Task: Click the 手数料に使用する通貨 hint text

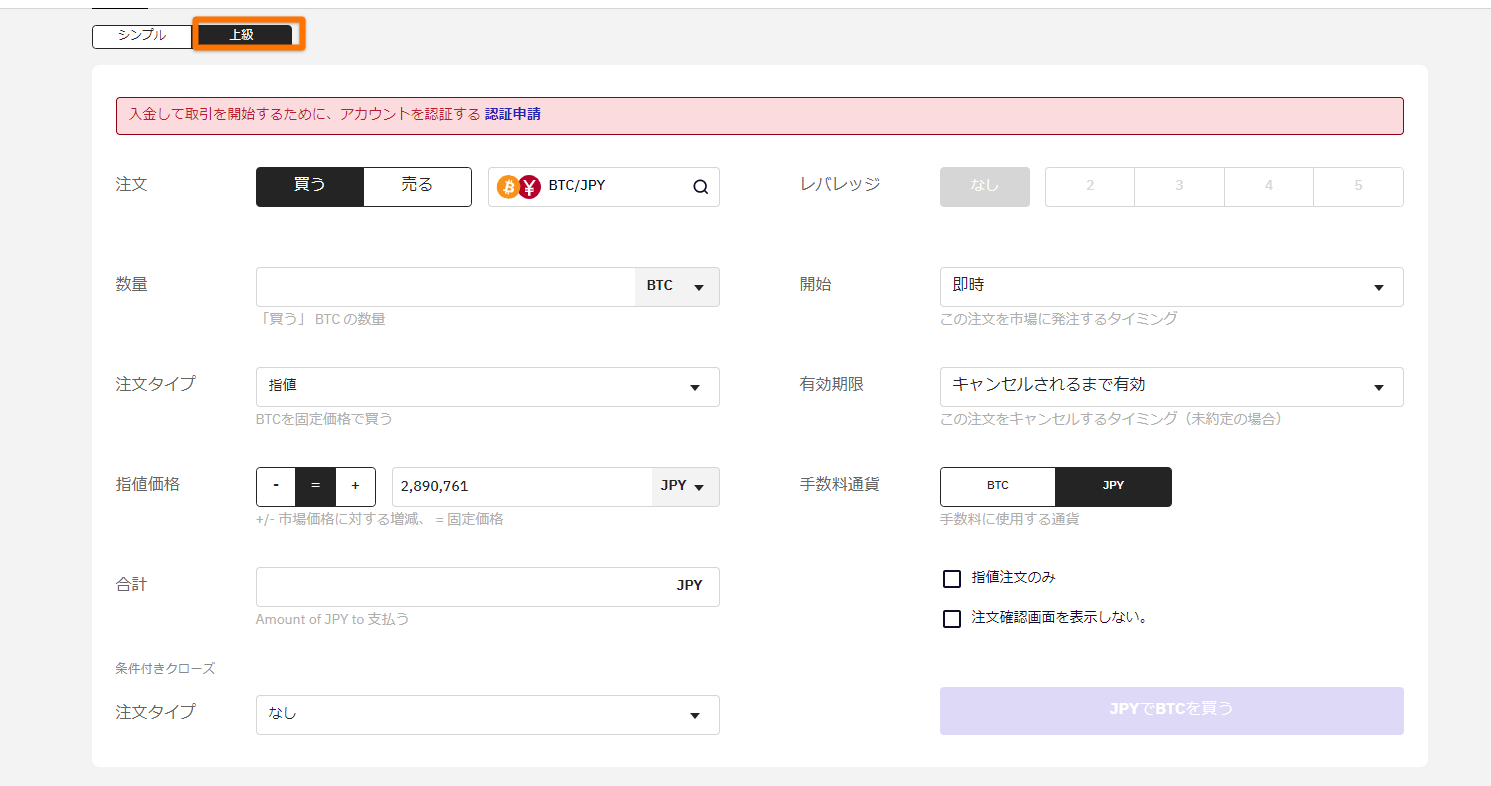Action: [1010, 519]
